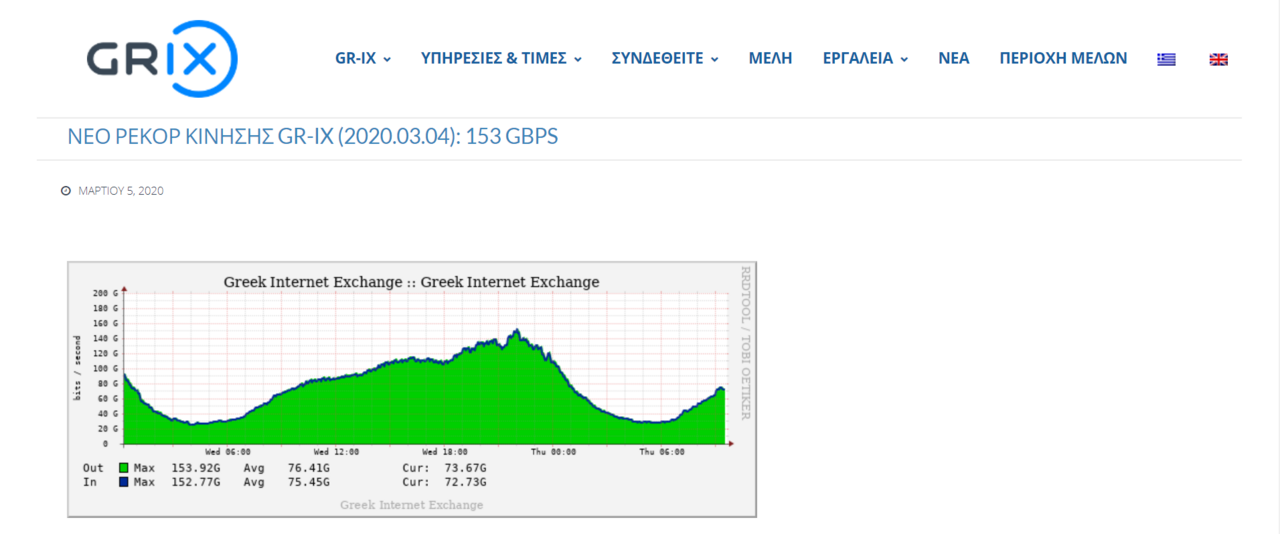Viewport: 1280px width, 534px height.
Task: Click the GRIX logo
Action: click(x=162, y=59)
